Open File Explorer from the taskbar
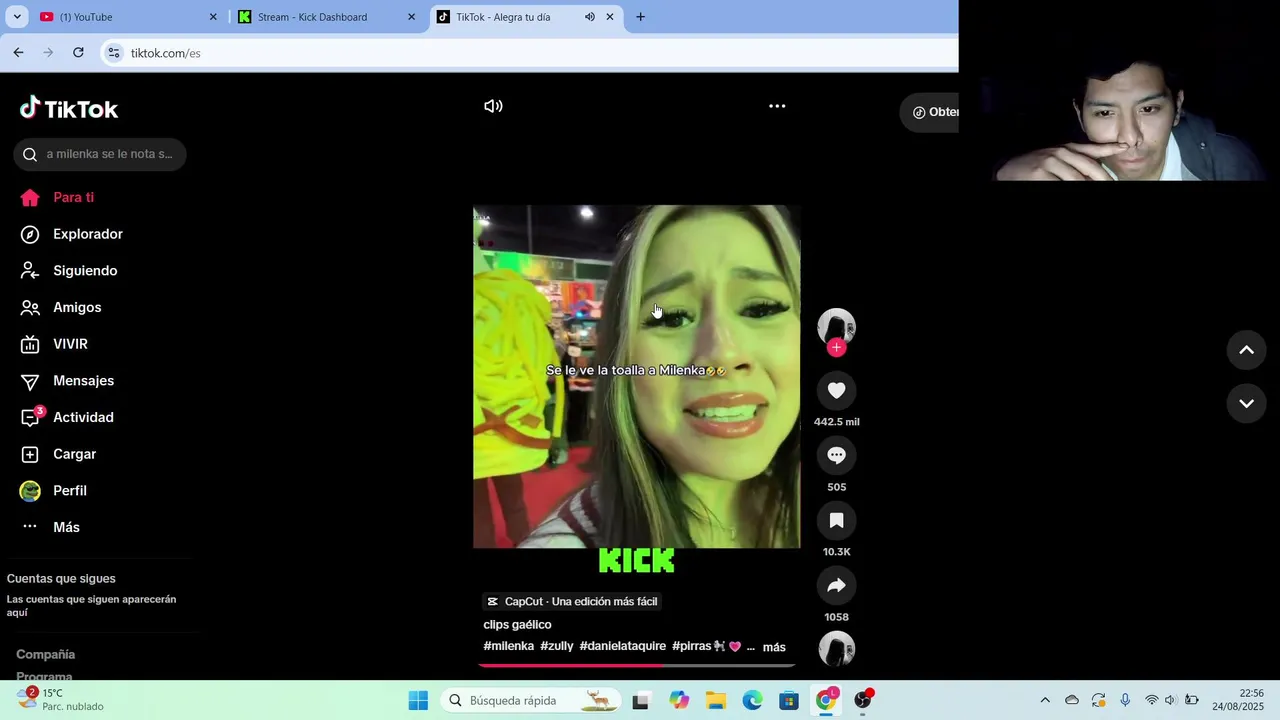Viewport: 1280px width, 720px height. (x=716, y=701)
